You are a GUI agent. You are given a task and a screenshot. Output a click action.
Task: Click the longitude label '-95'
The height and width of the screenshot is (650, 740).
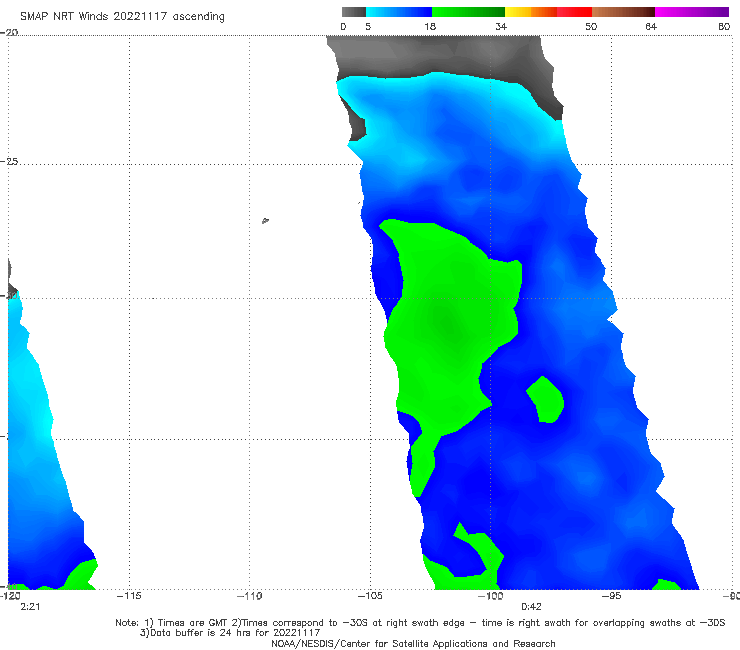click(612, 596)
